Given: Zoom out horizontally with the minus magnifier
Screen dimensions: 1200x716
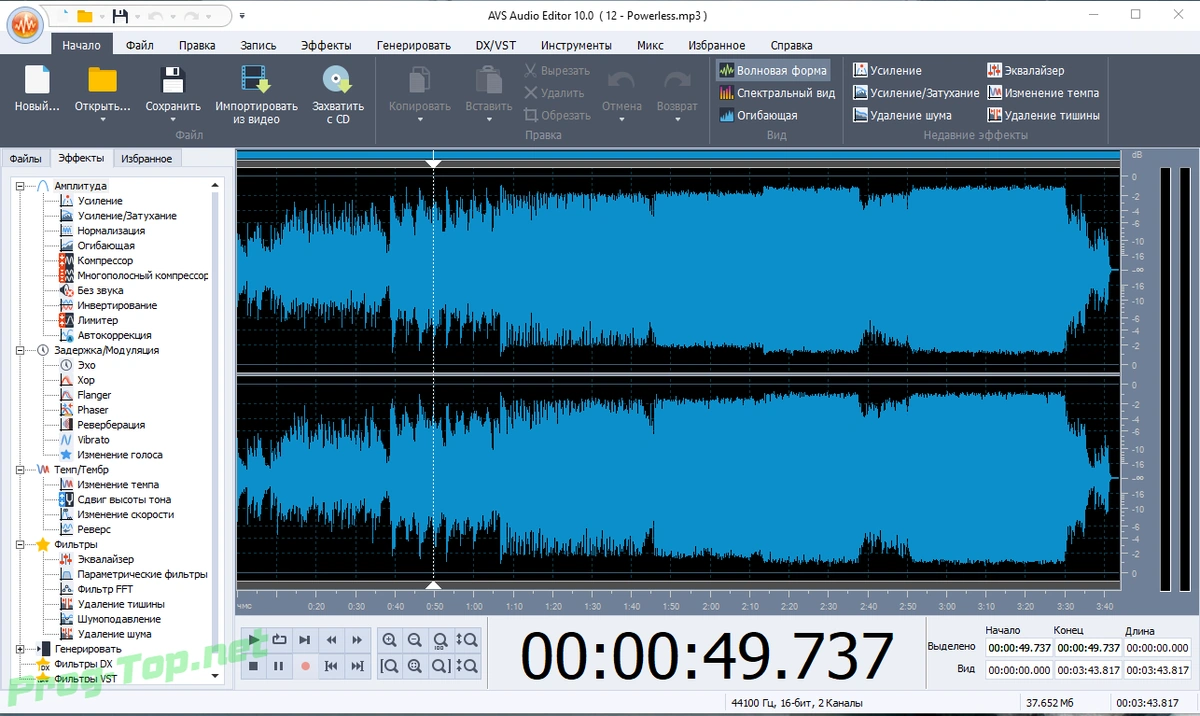Looking at the screenshot, I should click(x=414, y=640).
